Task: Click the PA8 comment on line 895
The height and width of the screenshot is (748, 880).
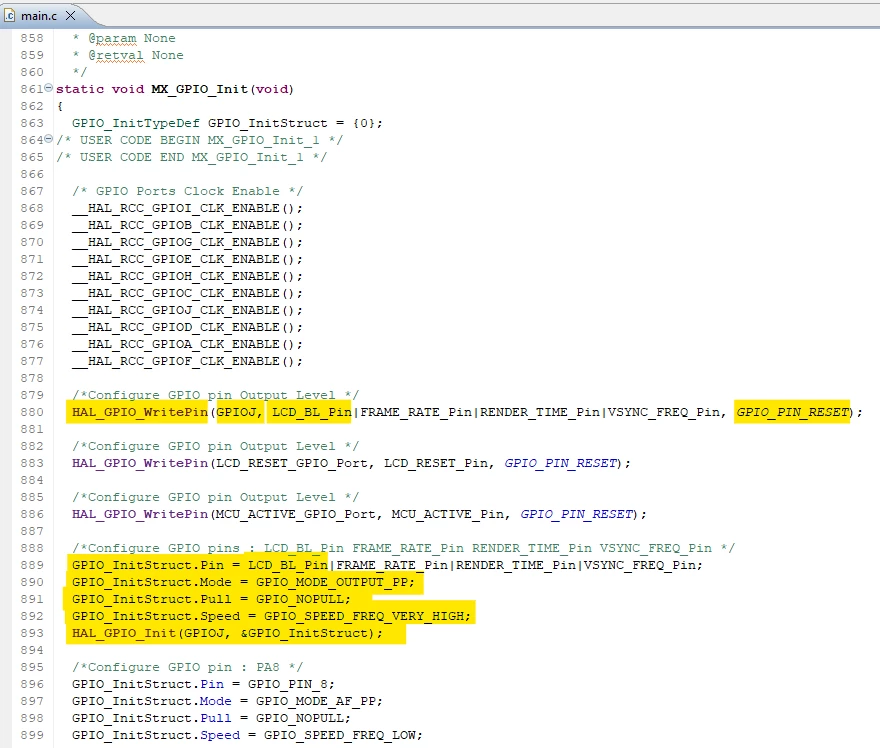Action: click(x=187, y=667)
